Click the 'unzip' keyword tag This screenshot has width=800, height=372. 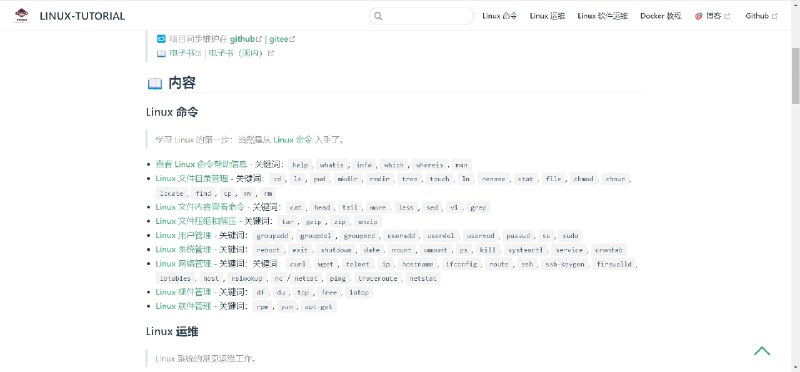367,221
